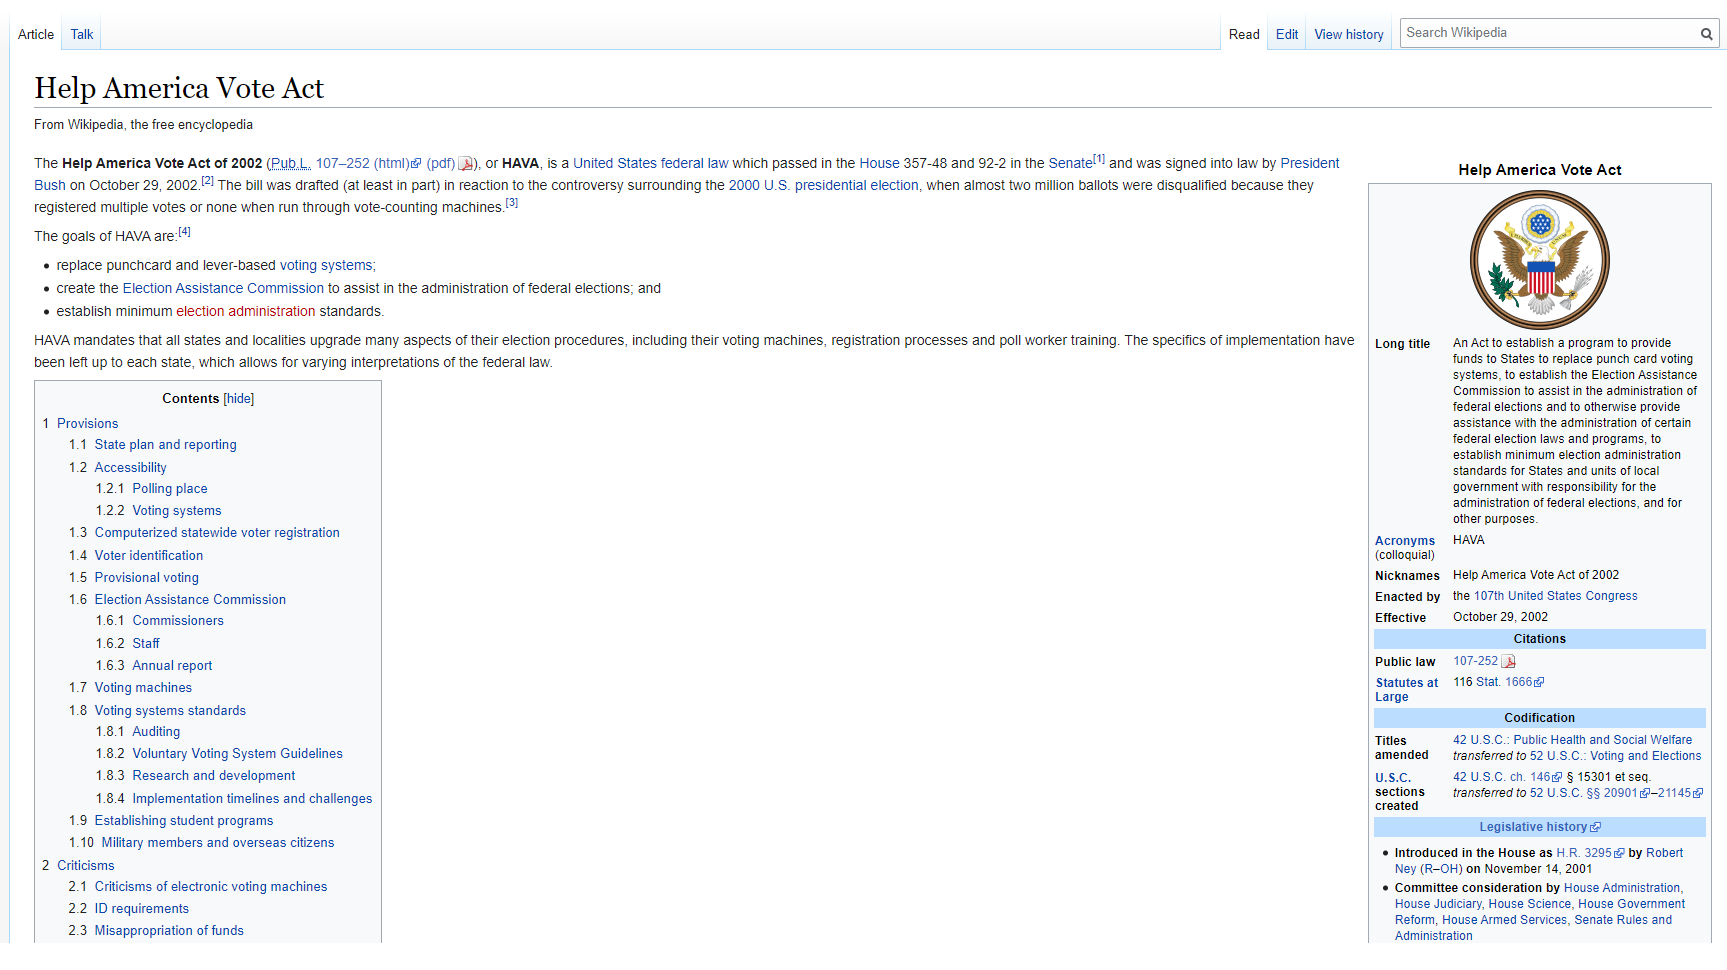Open the 107th United States Congress link
1727x970 pixels.
(x=1555, y=596)
